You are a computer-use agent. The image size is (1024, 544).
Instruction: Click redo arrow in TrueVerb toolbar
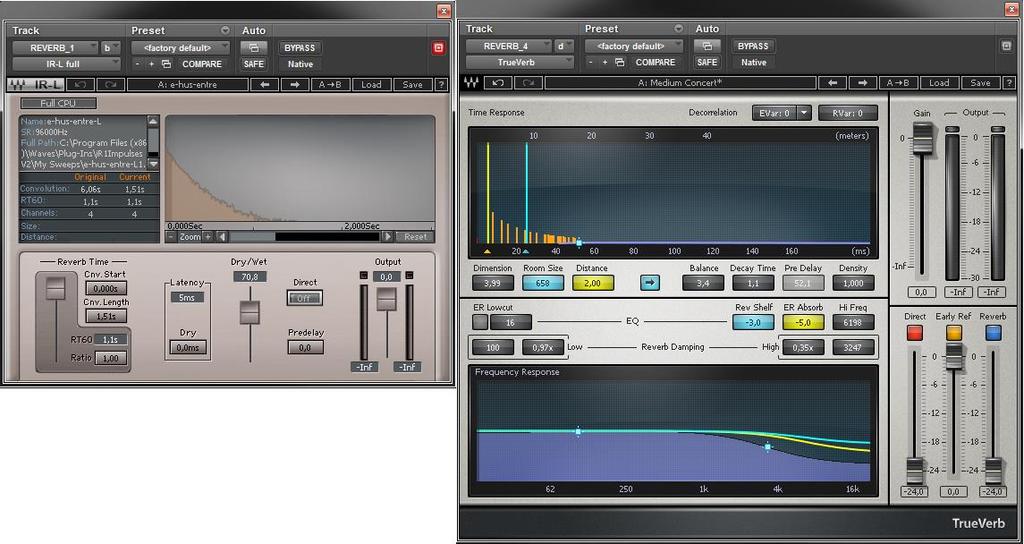point(528,83)
